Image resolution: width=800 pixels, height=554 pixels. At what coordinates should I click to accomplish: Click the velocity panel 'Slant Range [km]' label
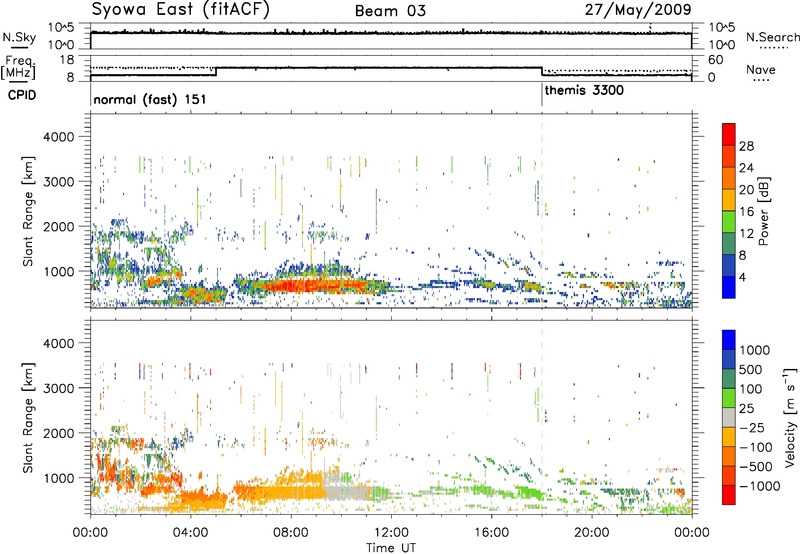(28, 417)
